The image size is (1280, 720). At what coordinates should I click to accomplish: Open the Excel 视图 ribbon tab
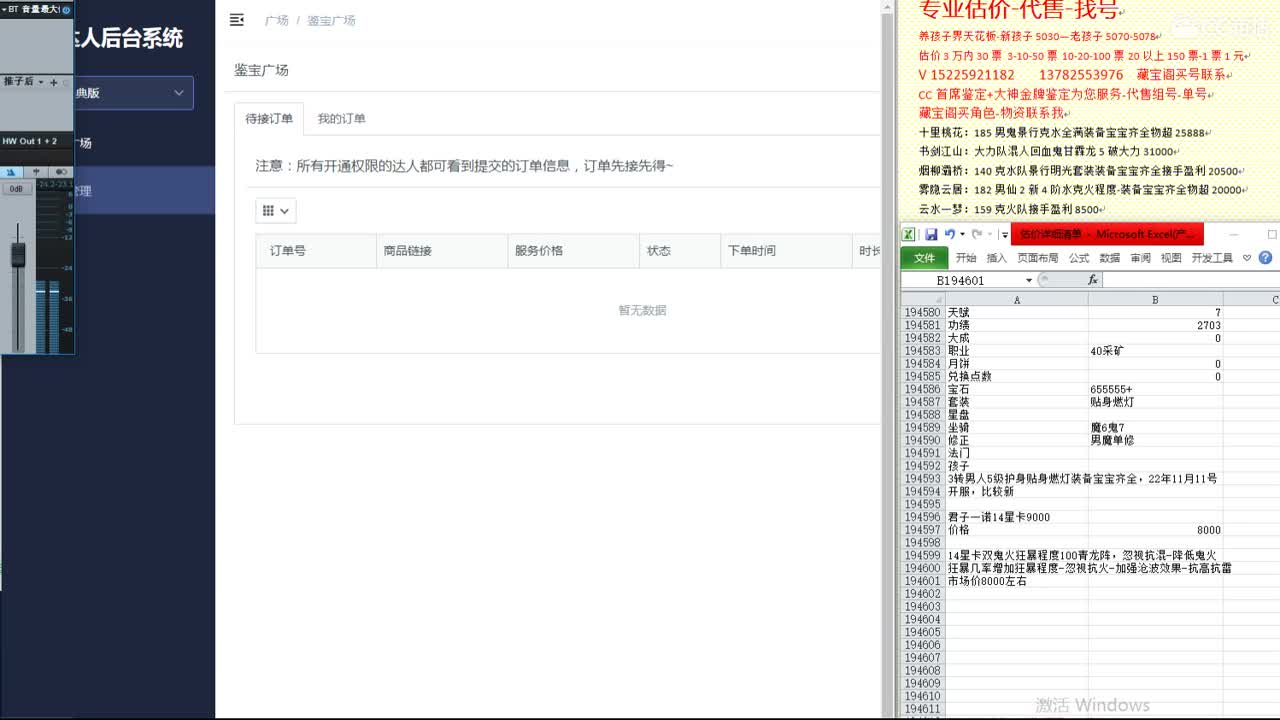(x=1171, y=258)
